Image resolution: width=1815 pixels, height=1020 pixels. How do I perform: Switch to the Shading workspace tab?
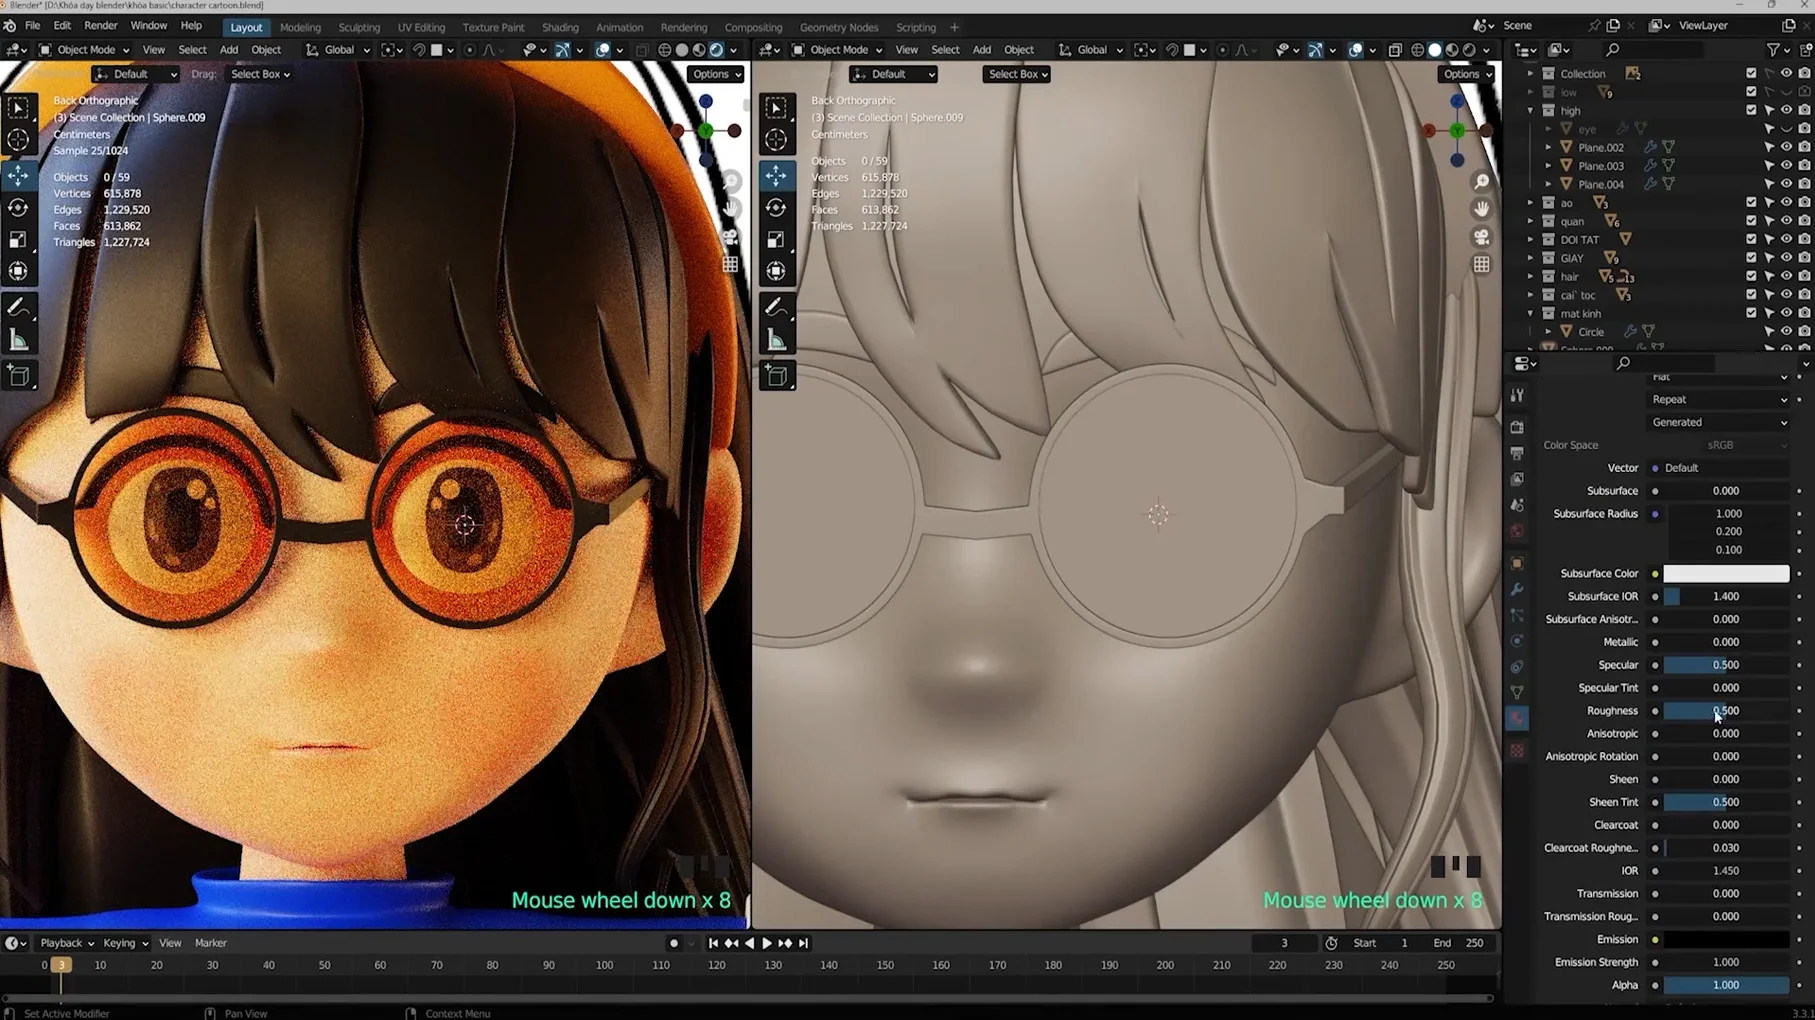[x=560, y=27]
